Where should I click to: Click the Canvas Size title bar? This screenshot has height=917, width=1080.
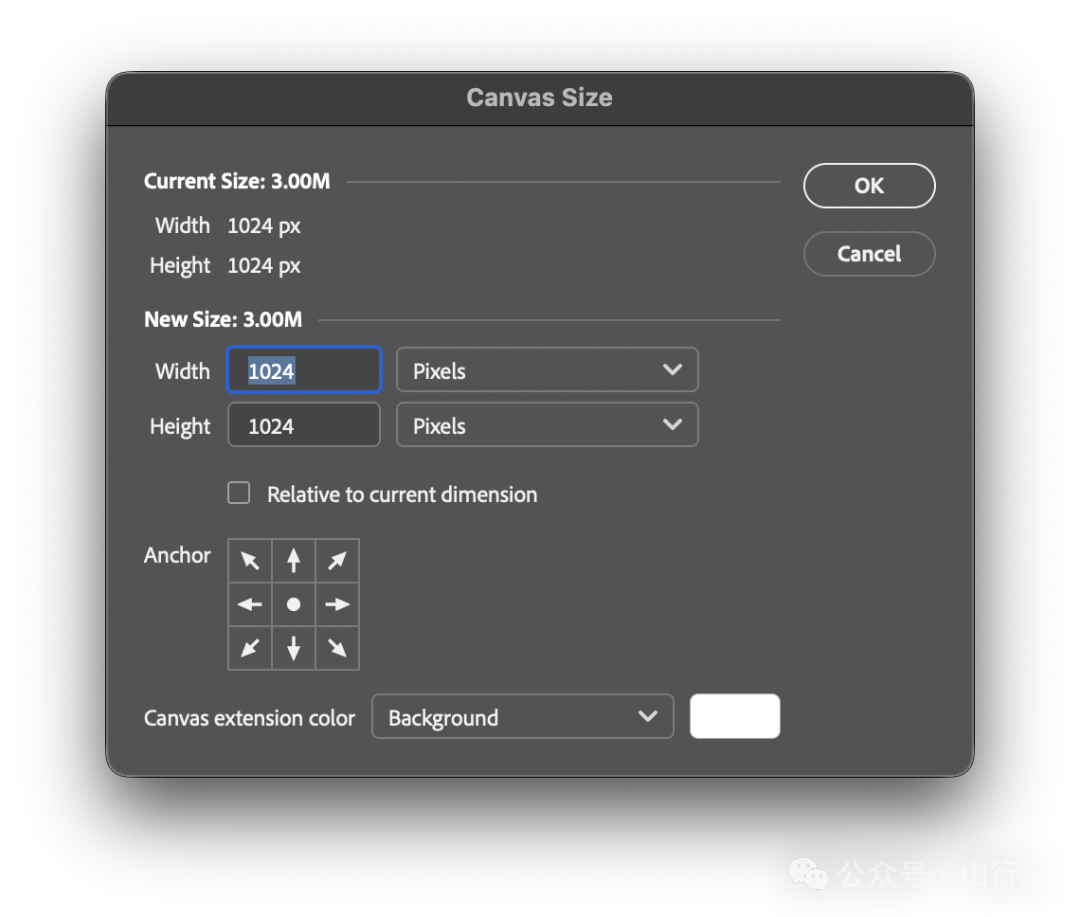540,98
